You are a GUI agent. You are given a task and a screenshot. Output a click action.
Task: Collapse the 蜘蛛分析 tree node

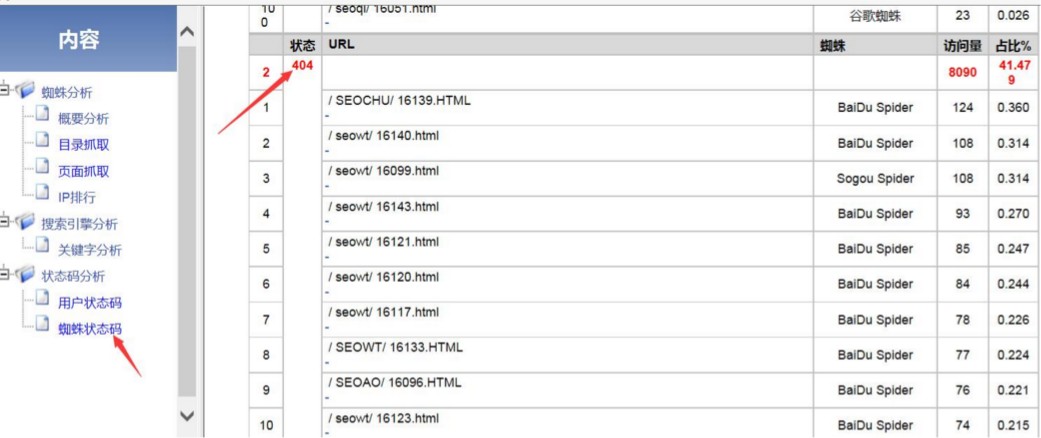(x=5, y=91)
